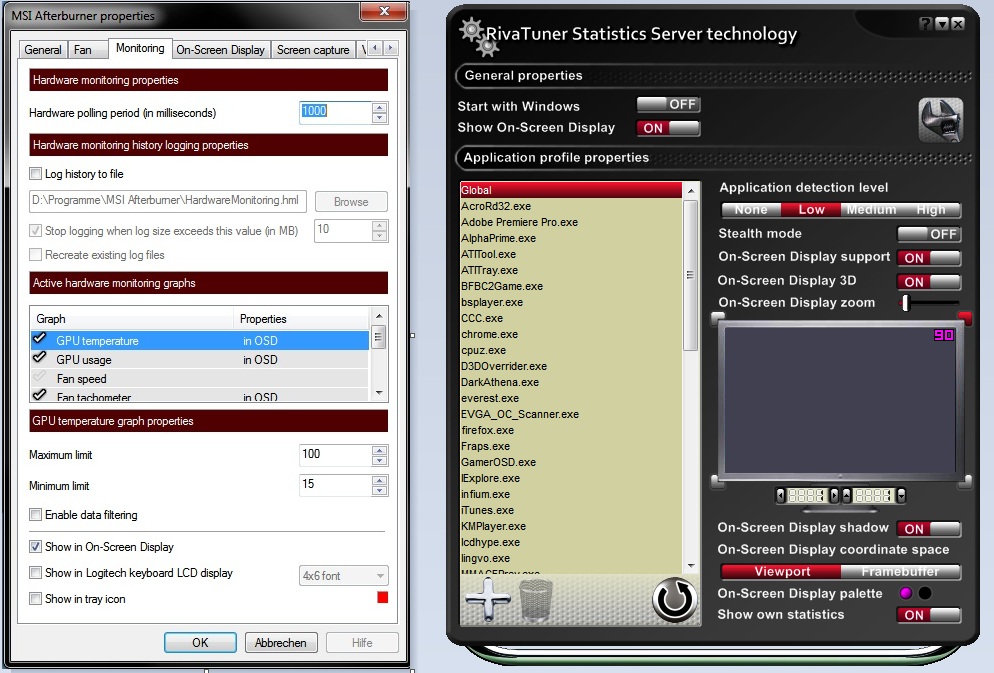Open the On-Screen Display tab
Viewport: 994px width, 673px height.
[221, 50]
